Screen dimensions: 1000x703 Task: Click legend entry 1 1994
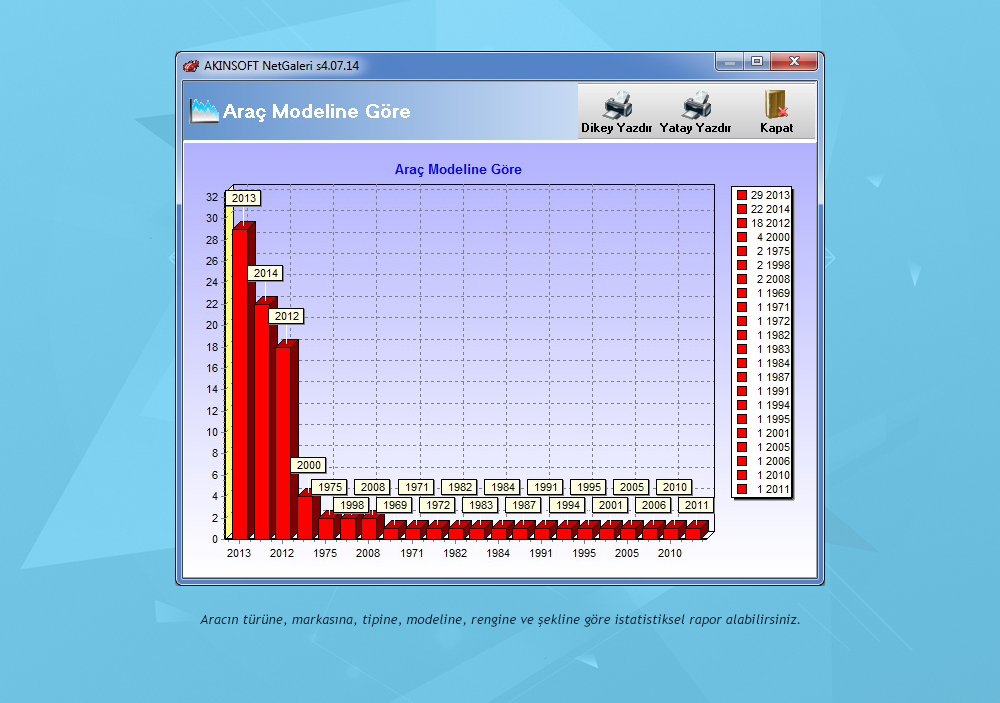coord(763,405)
